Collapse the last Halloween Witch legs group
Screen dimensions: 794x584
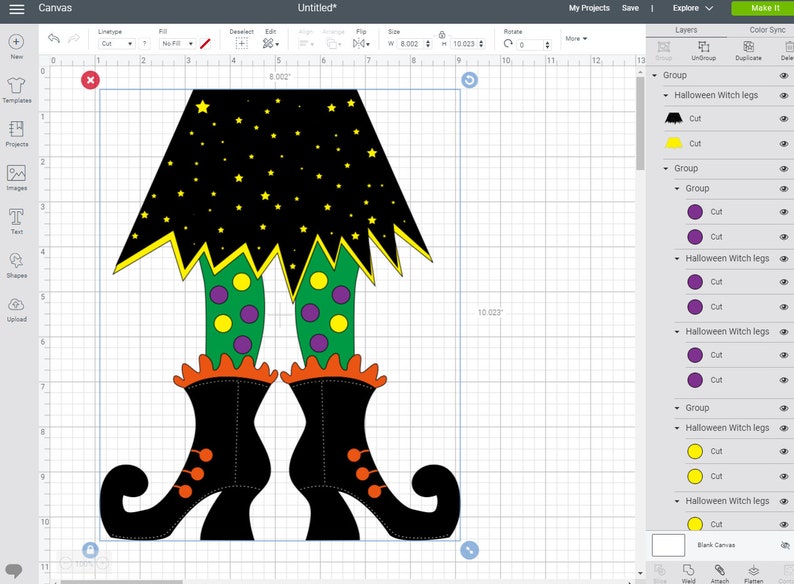(x=677, y=501)
